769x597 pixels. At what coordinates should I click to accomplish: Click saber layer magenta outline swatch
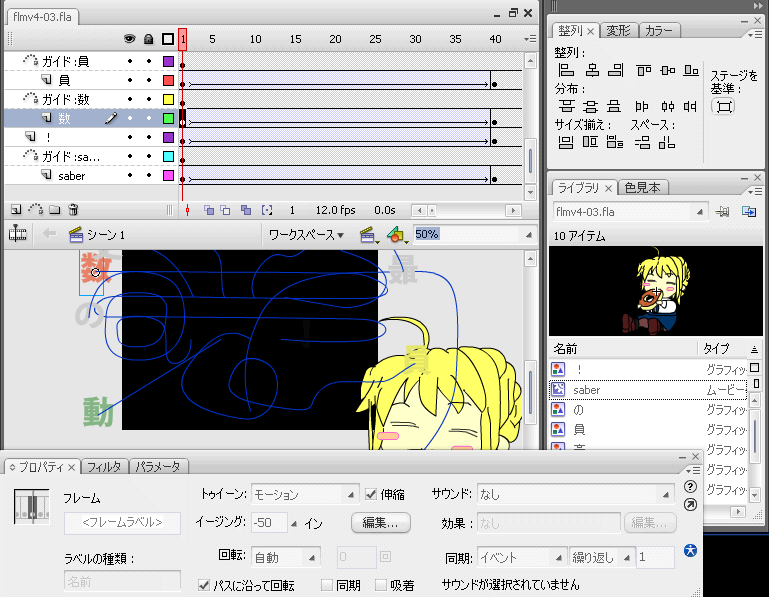168,176
